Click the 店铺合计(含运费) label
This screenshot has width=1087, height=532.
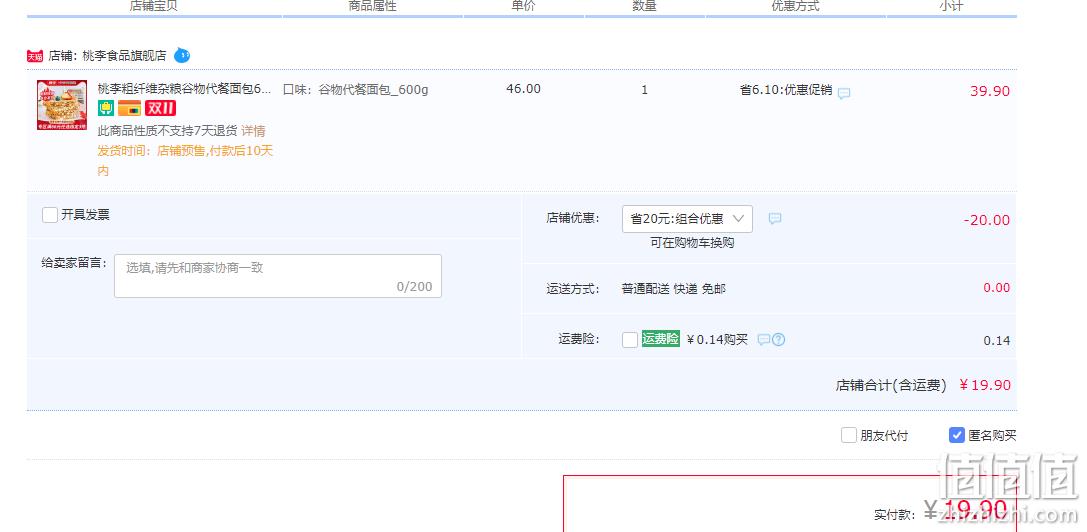coord(891,386)
